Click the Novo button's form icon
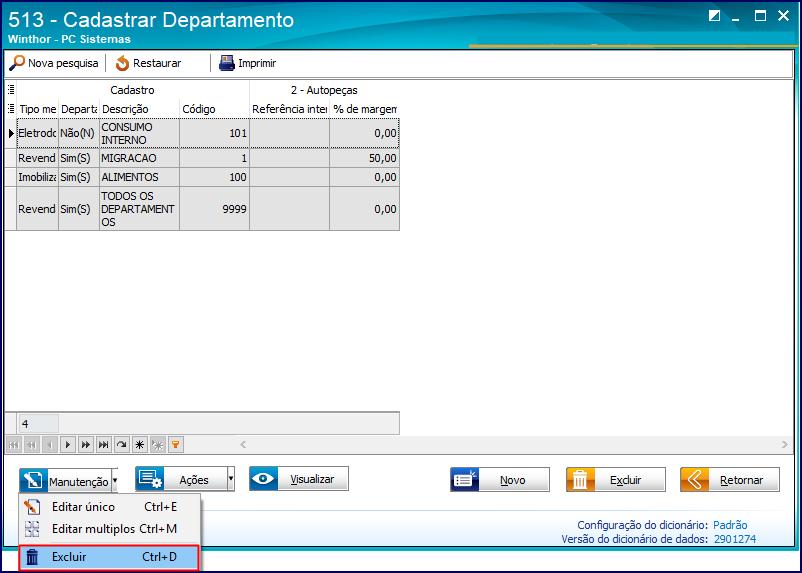Screen dimensions: 802x573 [x=465, y=480]
